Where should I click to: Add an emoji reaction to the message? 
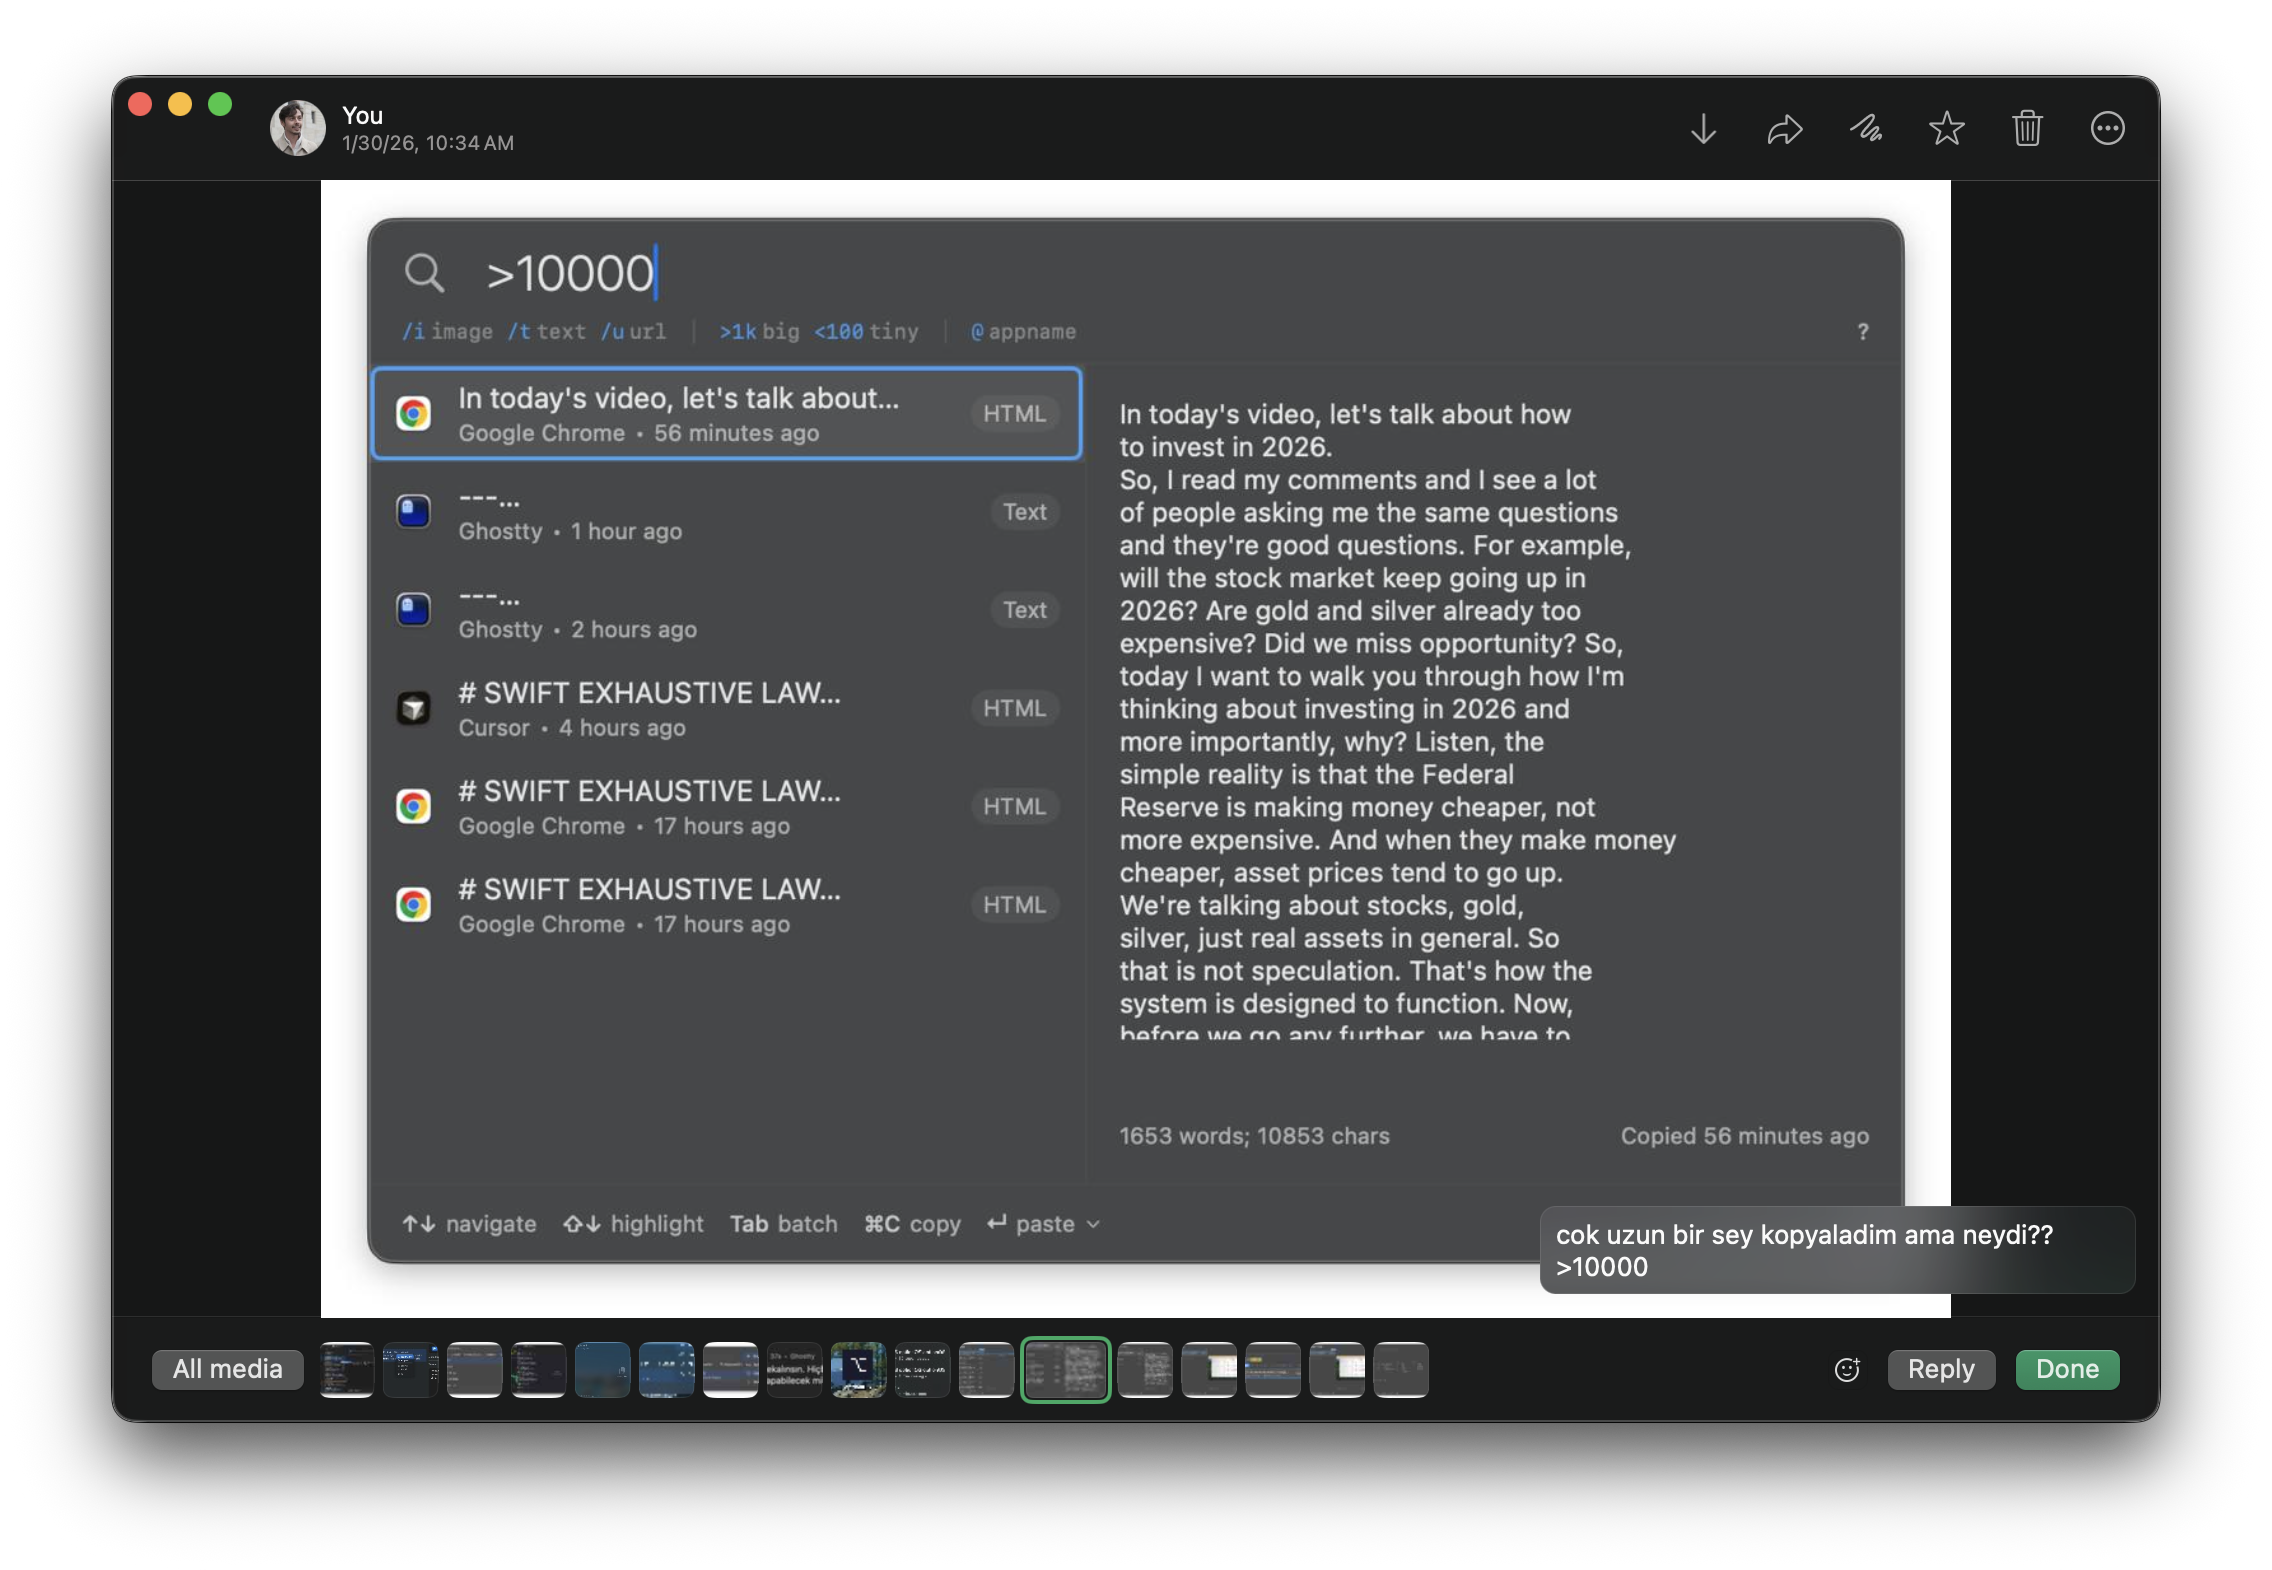[x=1846, y=1369]
